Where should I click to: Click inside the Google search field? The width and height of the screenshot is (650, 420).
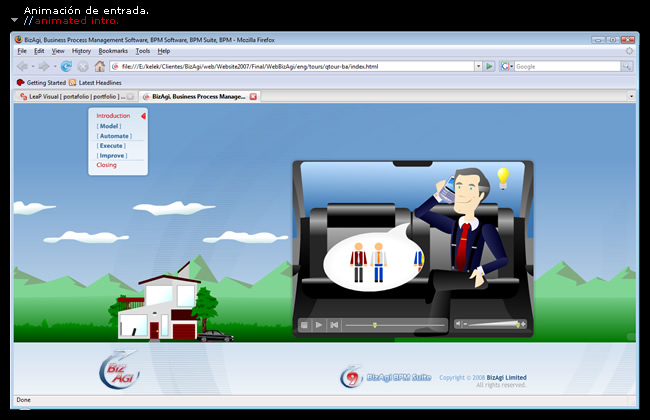[565, 66]
